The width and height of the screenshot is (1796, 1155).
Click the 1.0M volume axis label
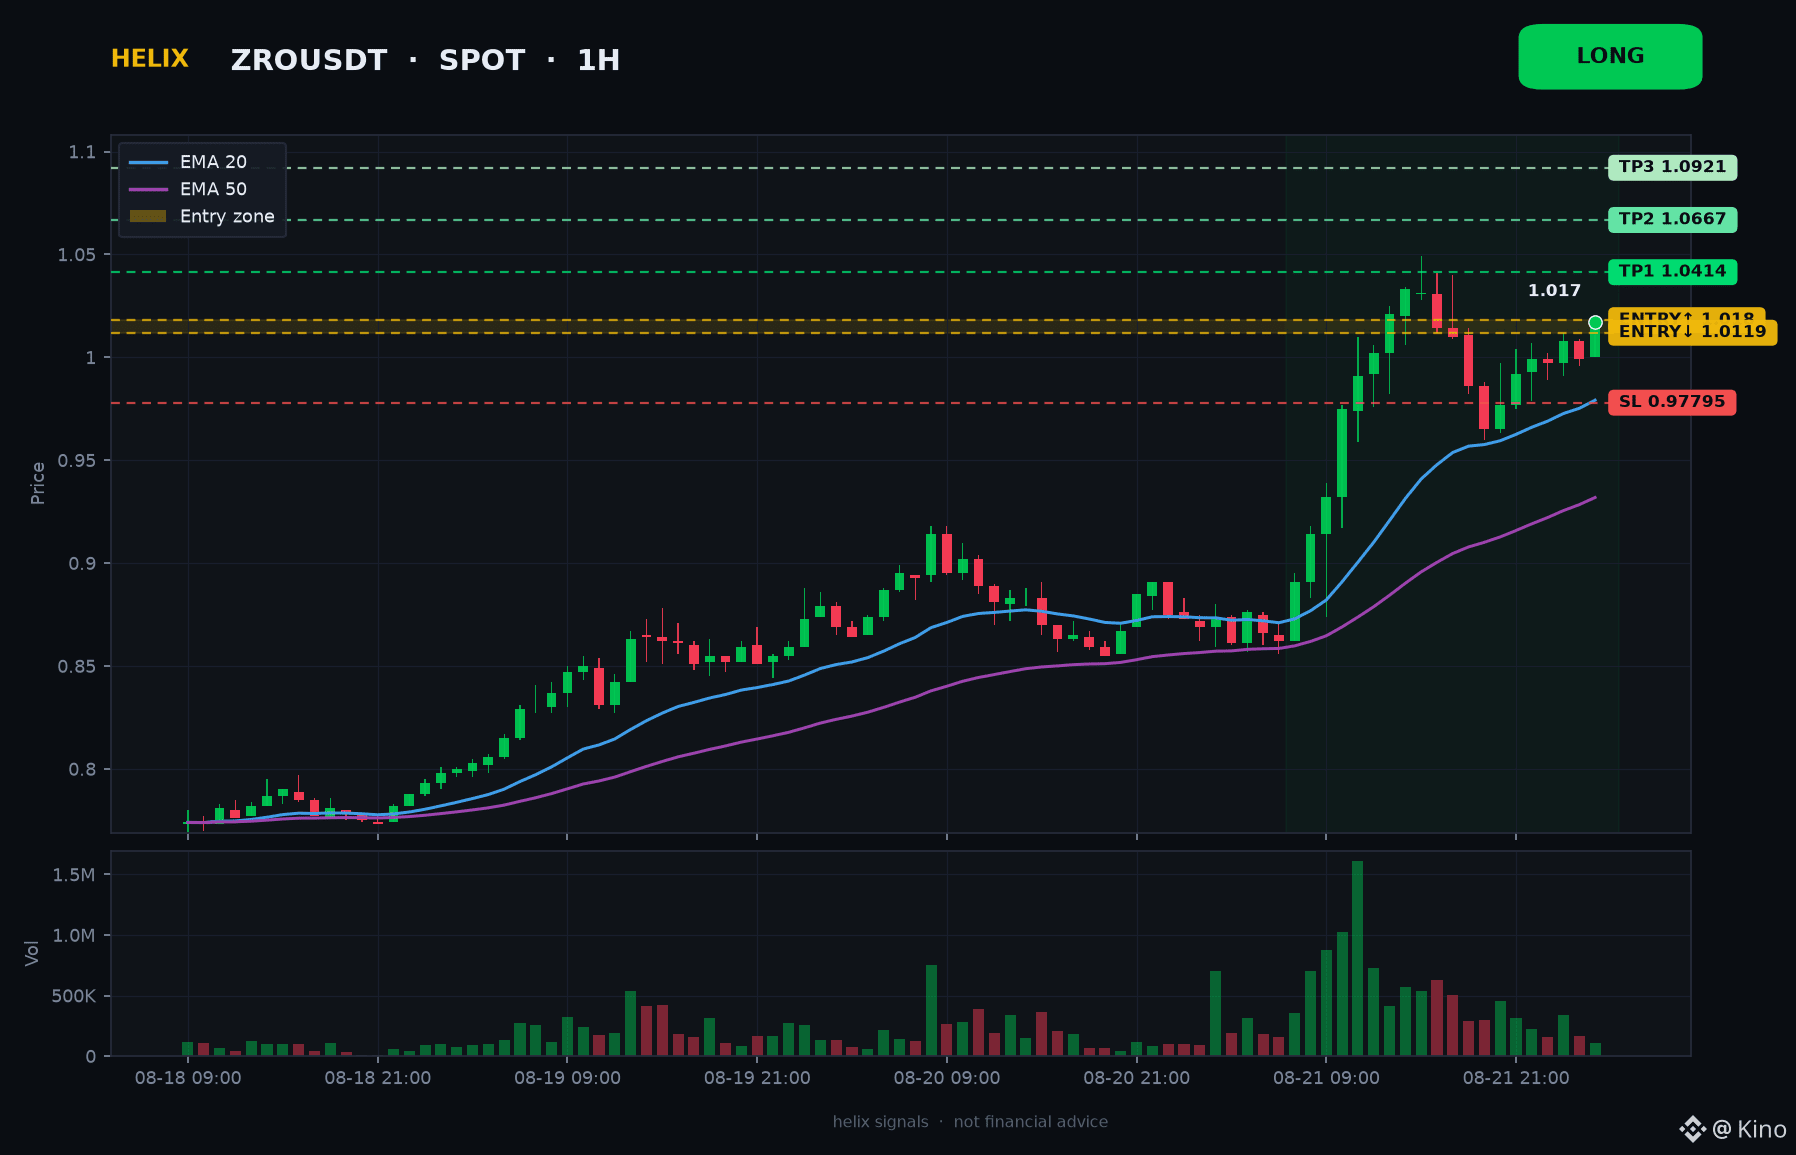tap(74, 936)
